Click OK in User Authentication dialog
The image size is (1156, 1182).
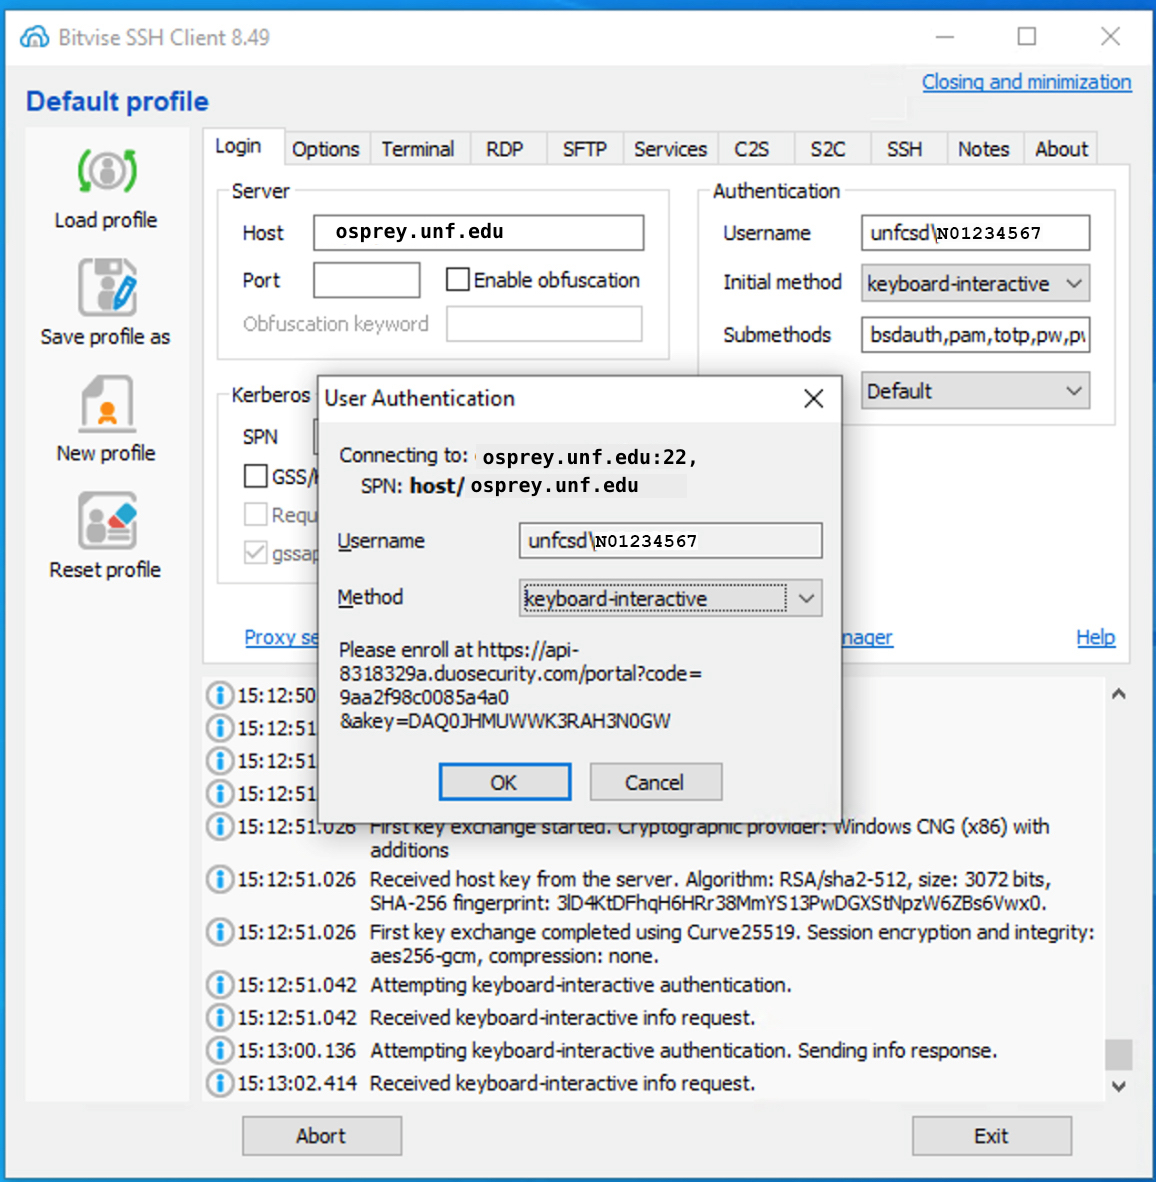click(x=504, y=782)
